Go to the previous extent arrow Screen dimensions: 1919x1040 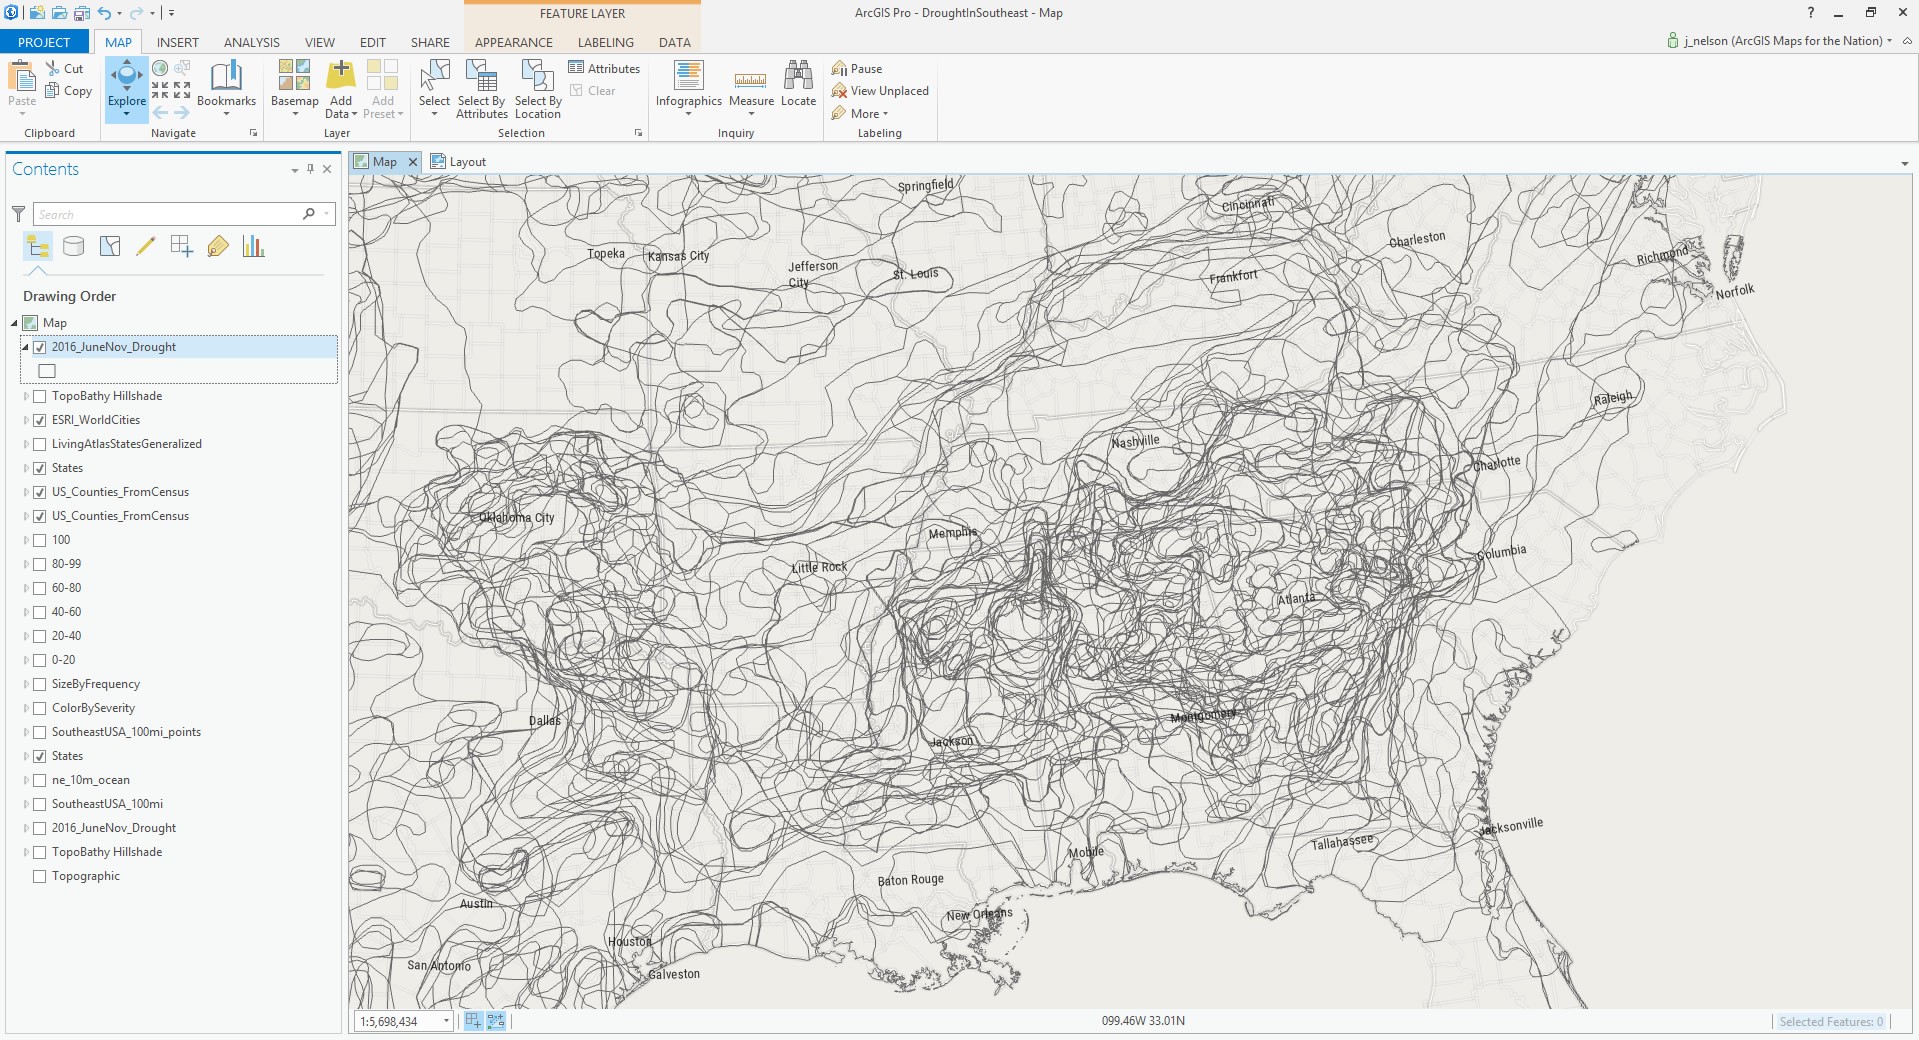160,112
